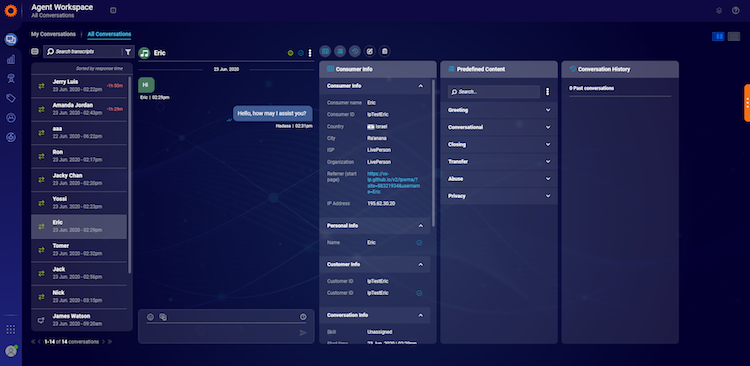Select the Consumer Info widget icon in toolbar

(x=325, y=51)
